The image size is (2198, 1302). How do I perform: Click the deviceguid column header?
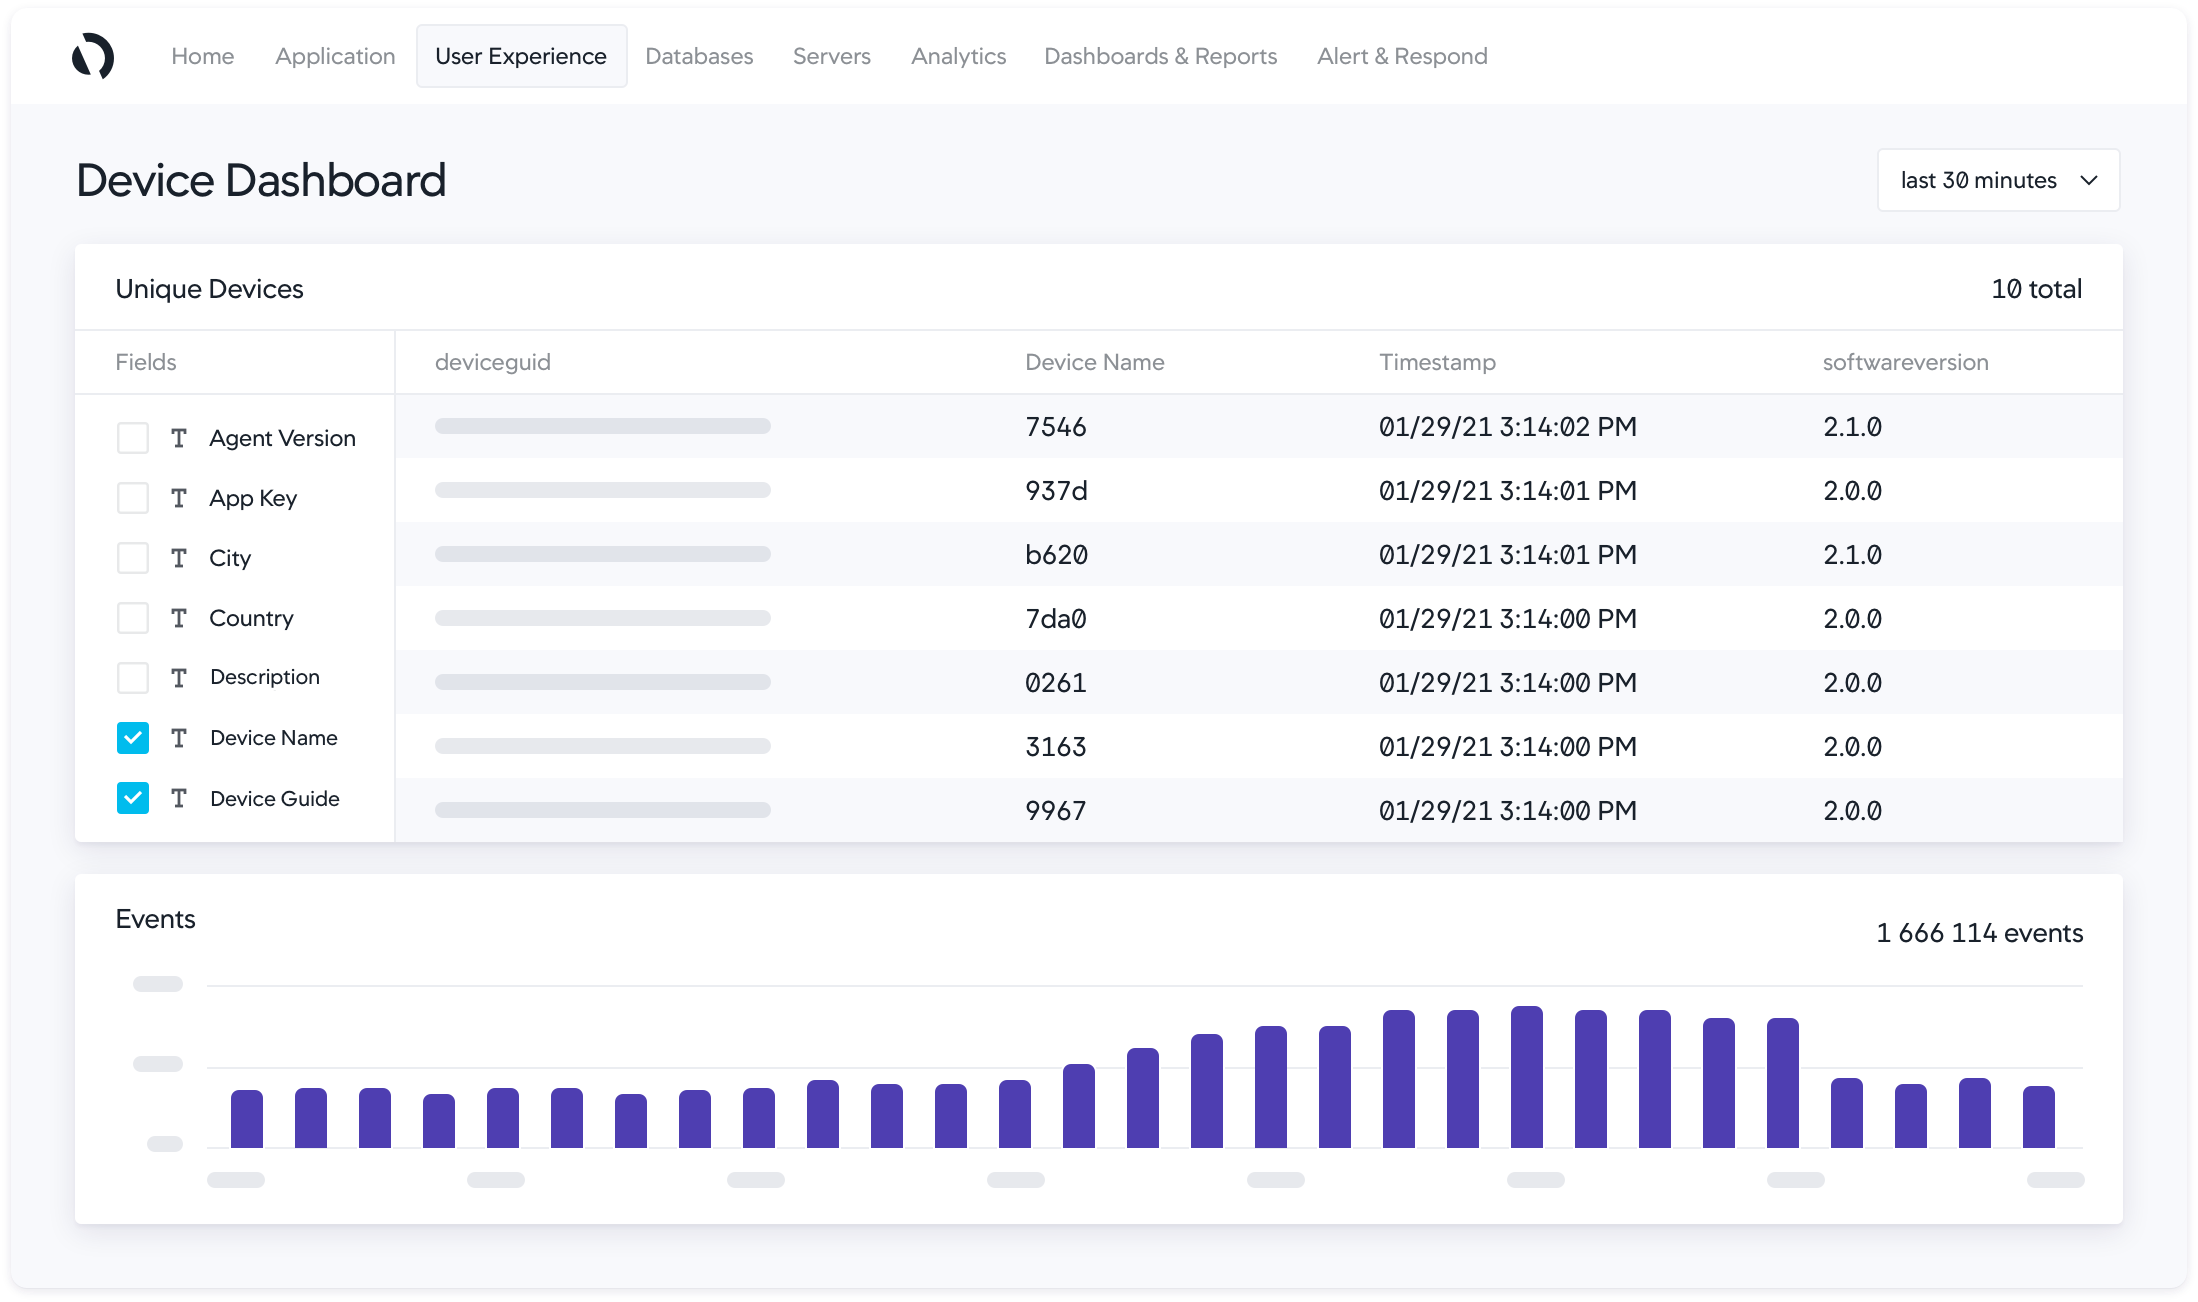point(493,362)
